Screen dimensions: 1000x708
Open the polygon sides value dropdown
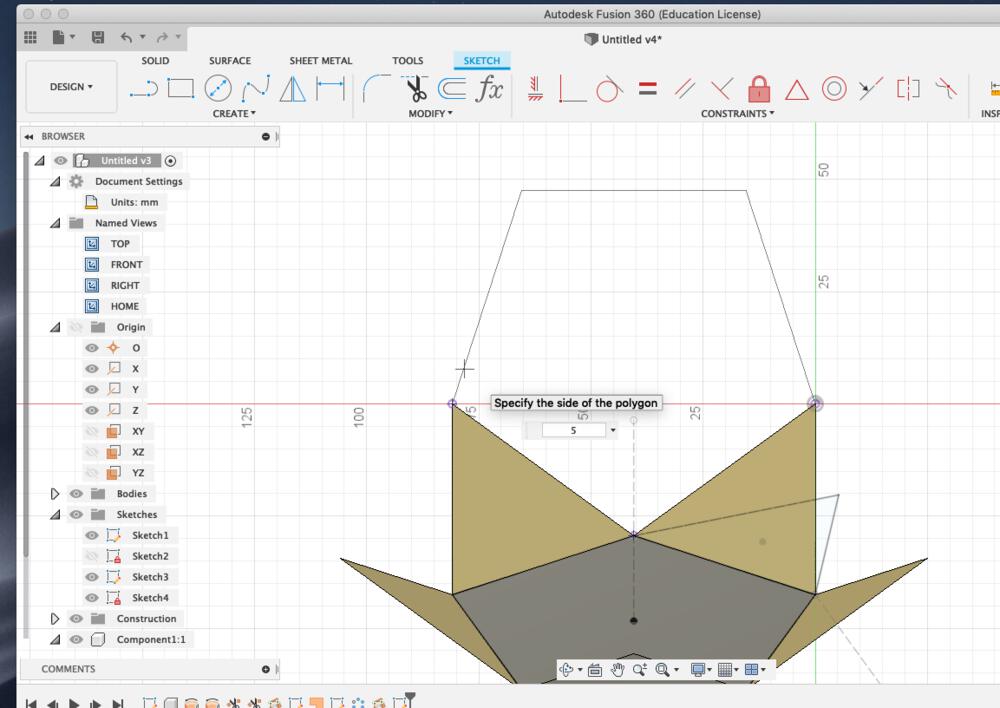(x=612, y=429)
